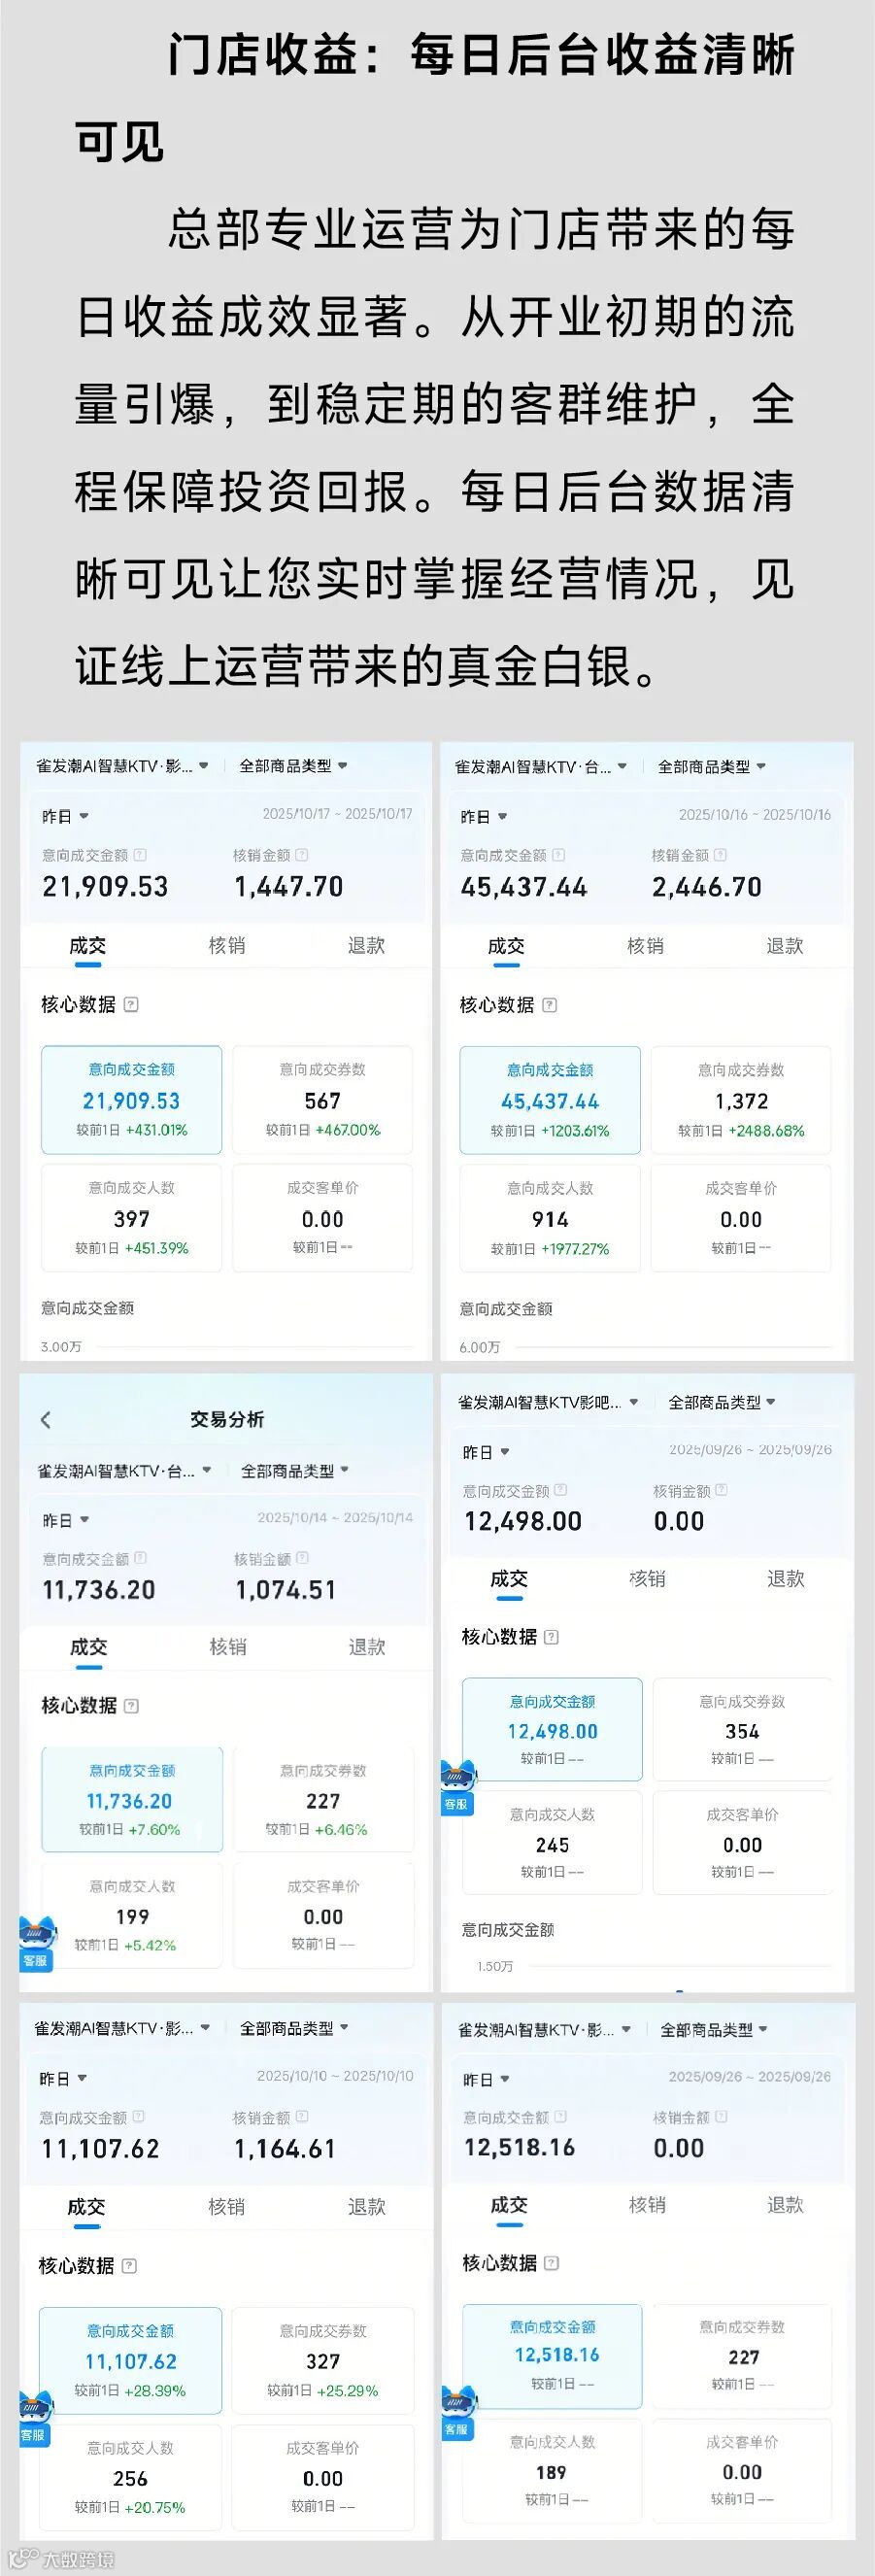Click the +1203.61% change value
Viewport: 875px width, 2576px height.
click(x=575, y=1131)
